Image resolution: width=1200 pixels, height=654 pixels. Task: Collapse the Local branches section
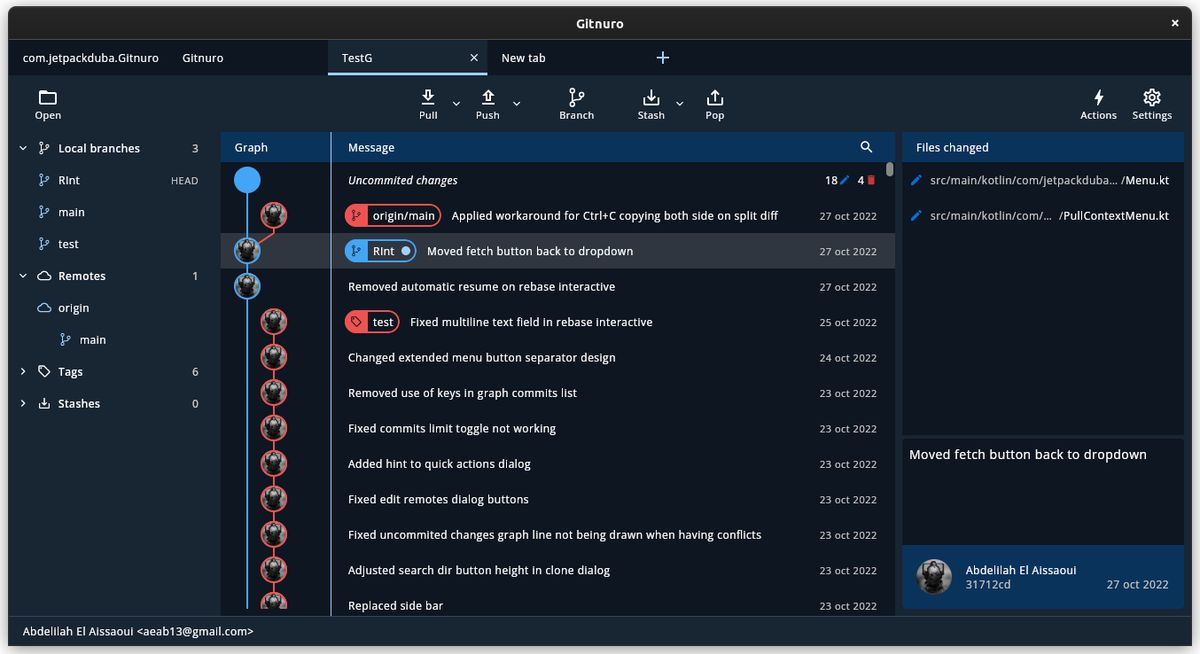click(x=22, y=147)
